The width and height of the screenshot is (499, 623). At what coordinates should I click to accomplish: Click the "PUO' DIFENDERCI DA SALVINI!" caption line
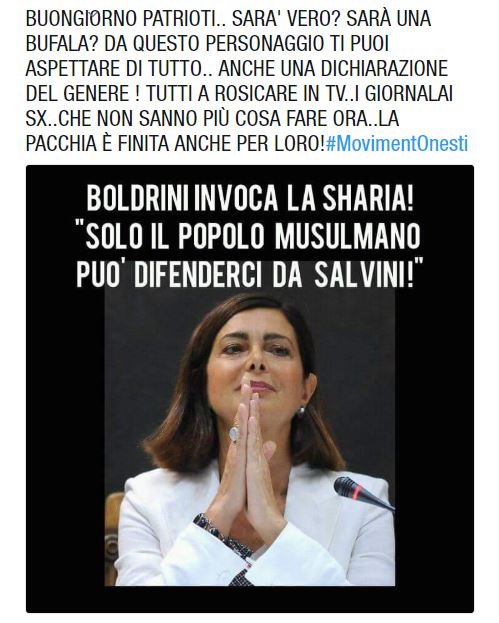pyautogui.click(x=250, y=274)
